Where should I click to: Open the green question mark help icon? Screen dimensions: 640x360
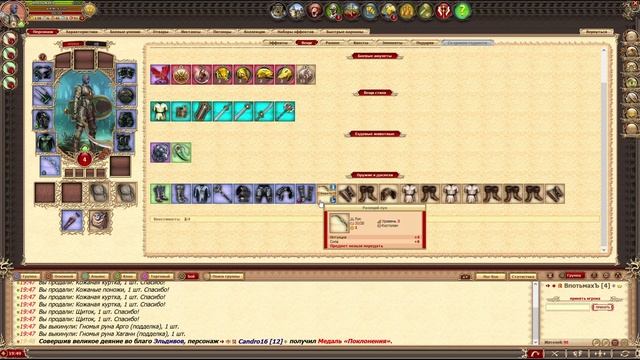click(x=462, y=11)
